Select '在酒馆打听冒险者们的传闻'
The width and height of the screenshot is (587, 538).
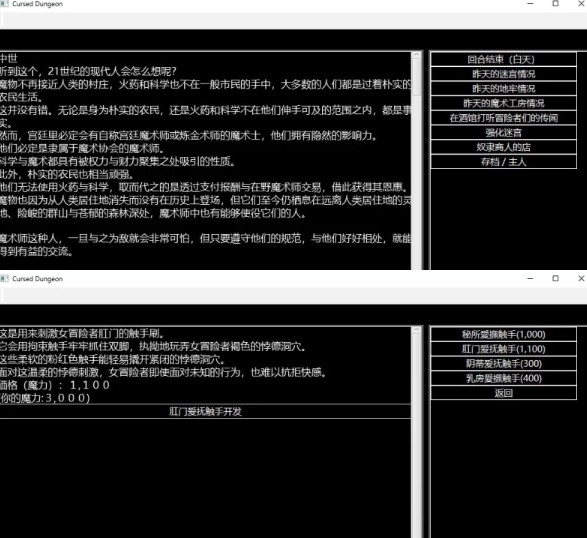(x=503, y=118)
